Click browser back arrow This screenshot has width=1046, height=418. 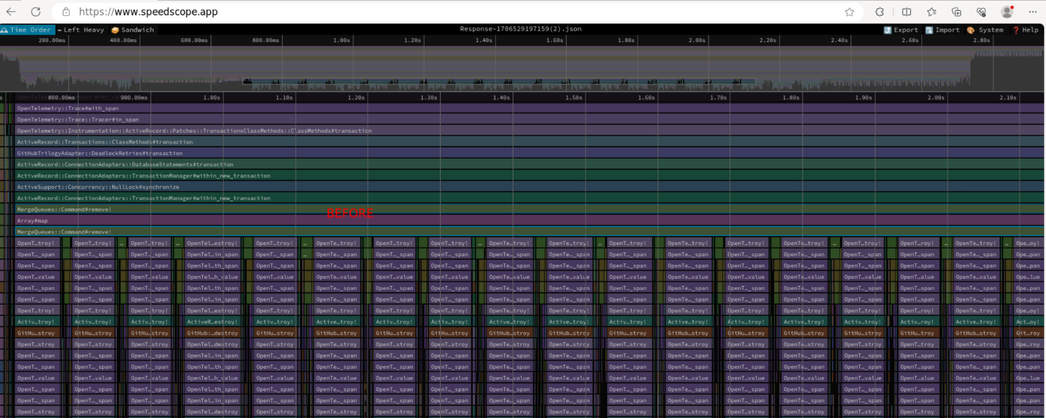(11, 12)
